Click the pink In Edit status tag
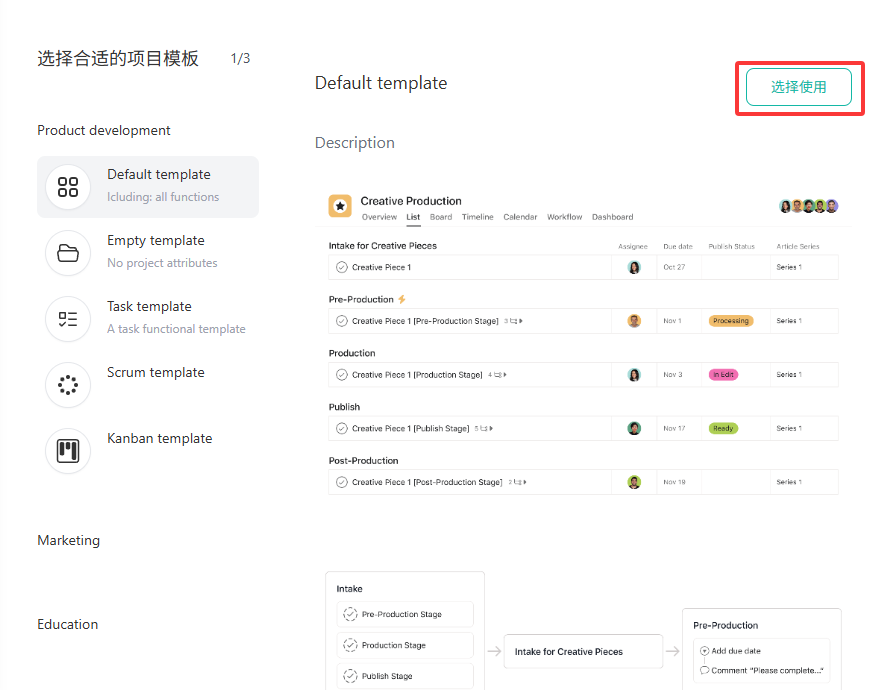This screenshot has width=875, height=690. [x=723, y=375]
